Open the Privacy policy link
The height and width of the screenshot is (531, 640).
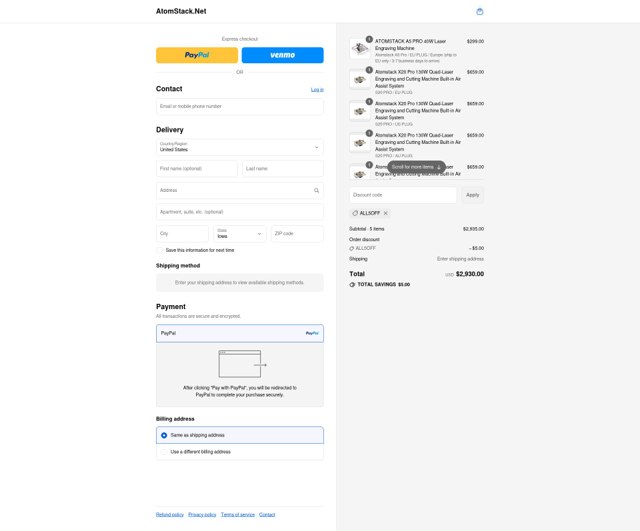[202, 515]
